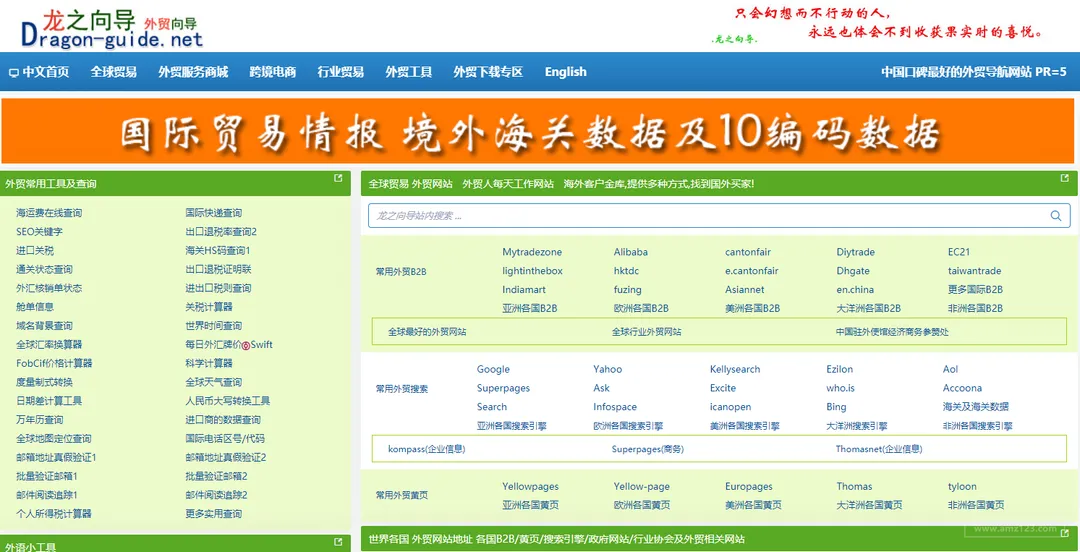
Task: Open the e.cantonfair link
Action: tap(751, 271)
